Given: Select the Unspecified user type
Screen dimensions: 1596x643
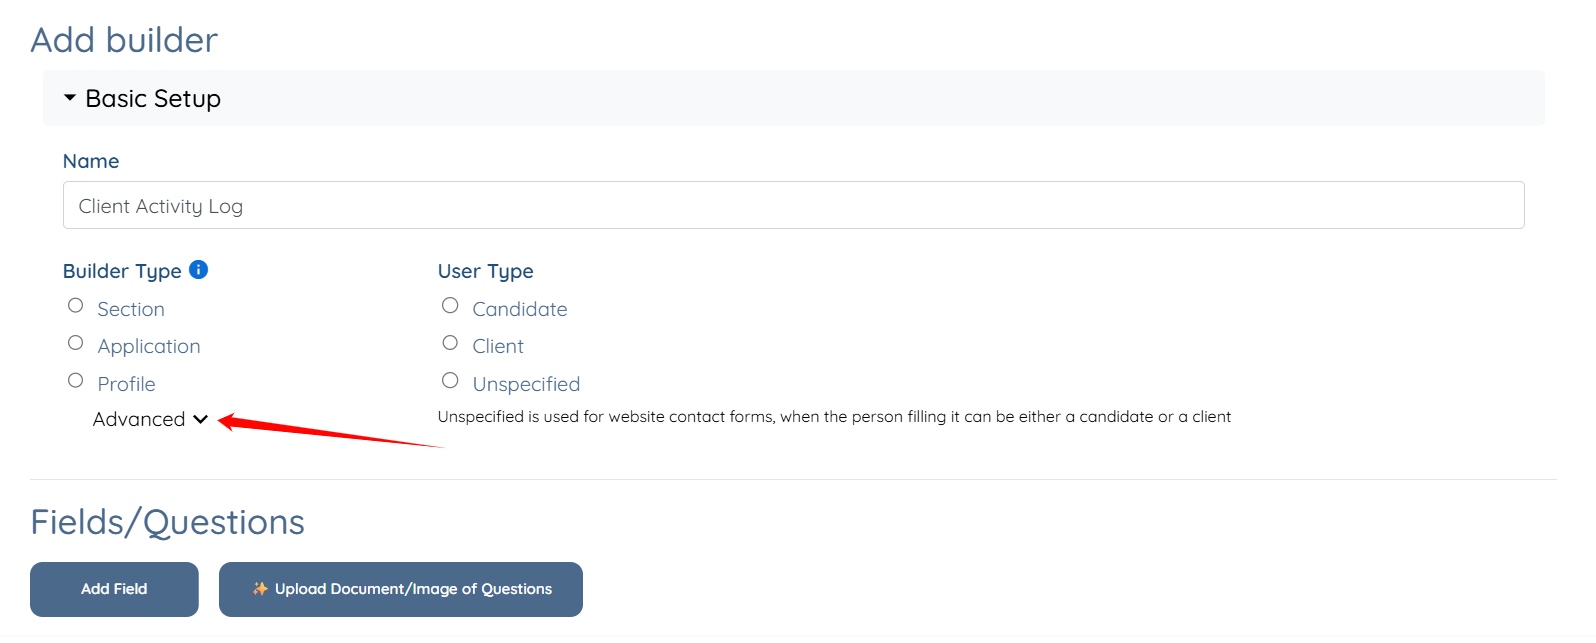Looking at the screenshot, I should (x=450, y=381).
